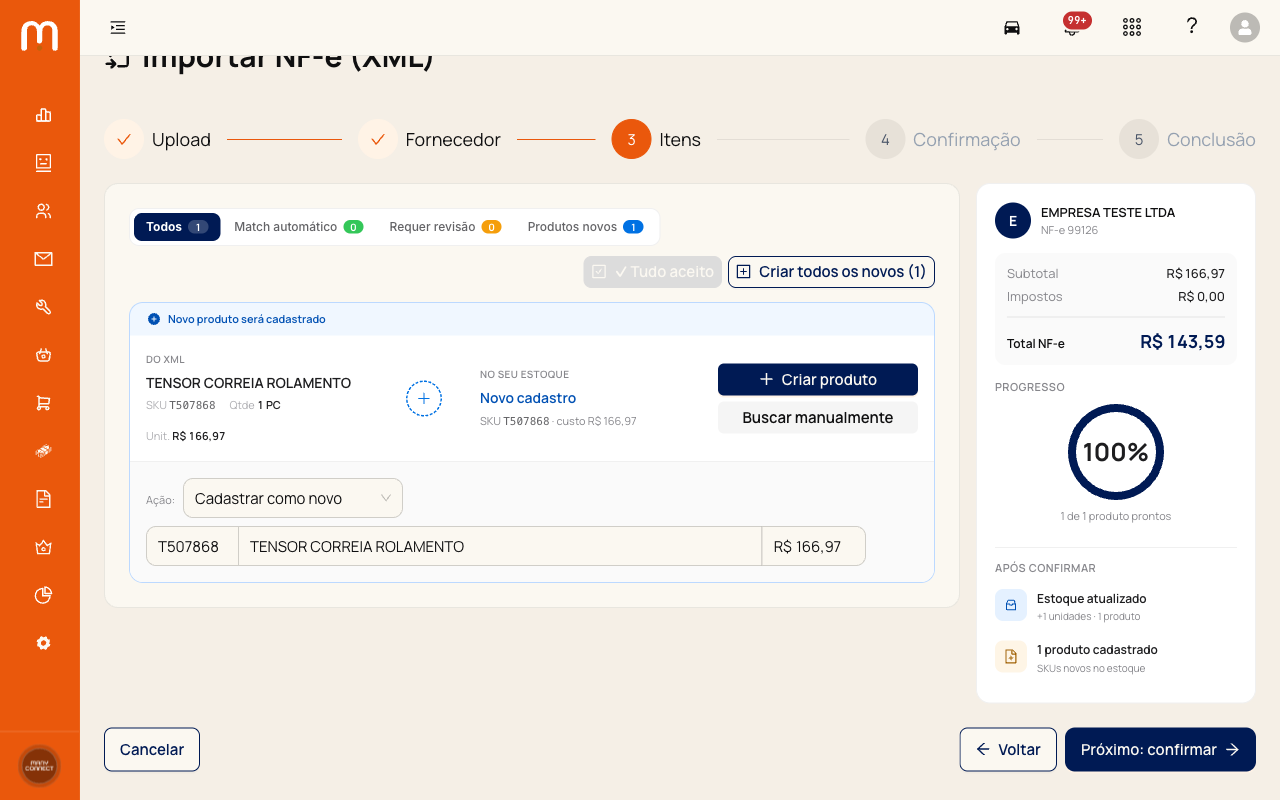1280x800 pixels.
Task: Click 'Novo produto será cadastrado' banner text
Action: [247, 319]
